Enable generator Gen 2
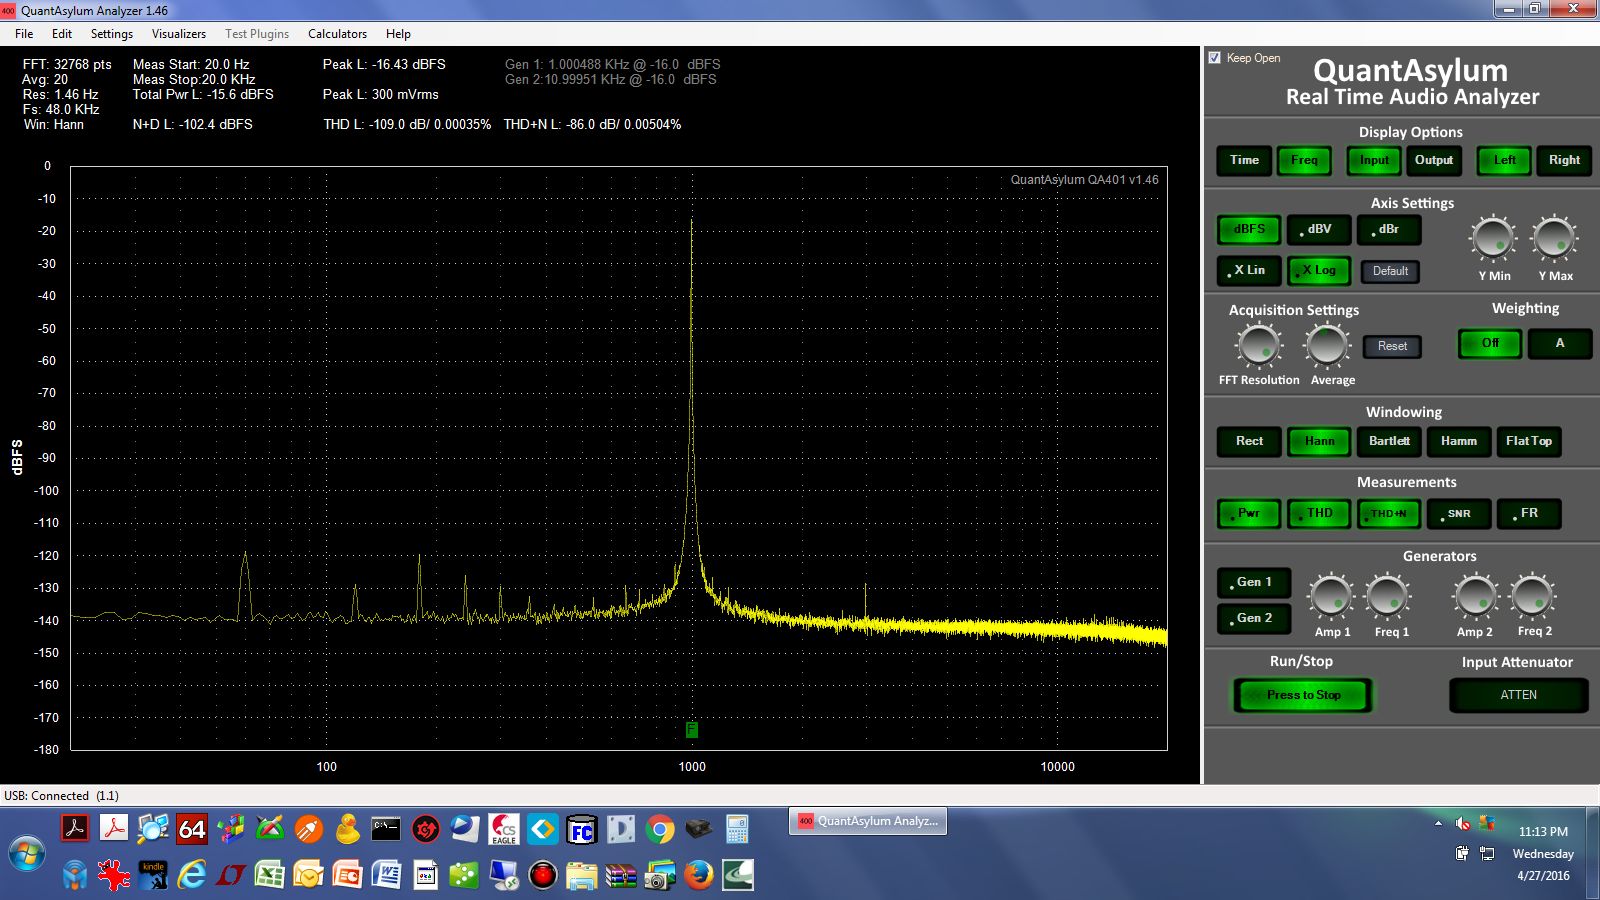1600x900 pixels. [1254, 618]
